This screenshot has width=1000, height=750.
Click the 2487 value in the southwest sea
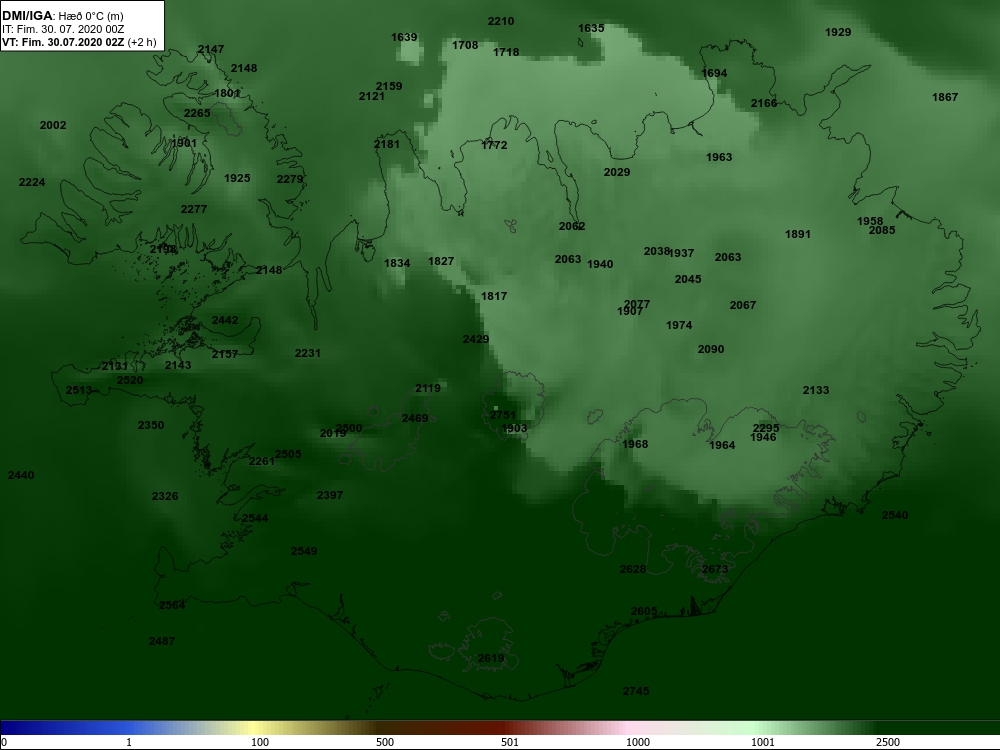click(161, 641)
